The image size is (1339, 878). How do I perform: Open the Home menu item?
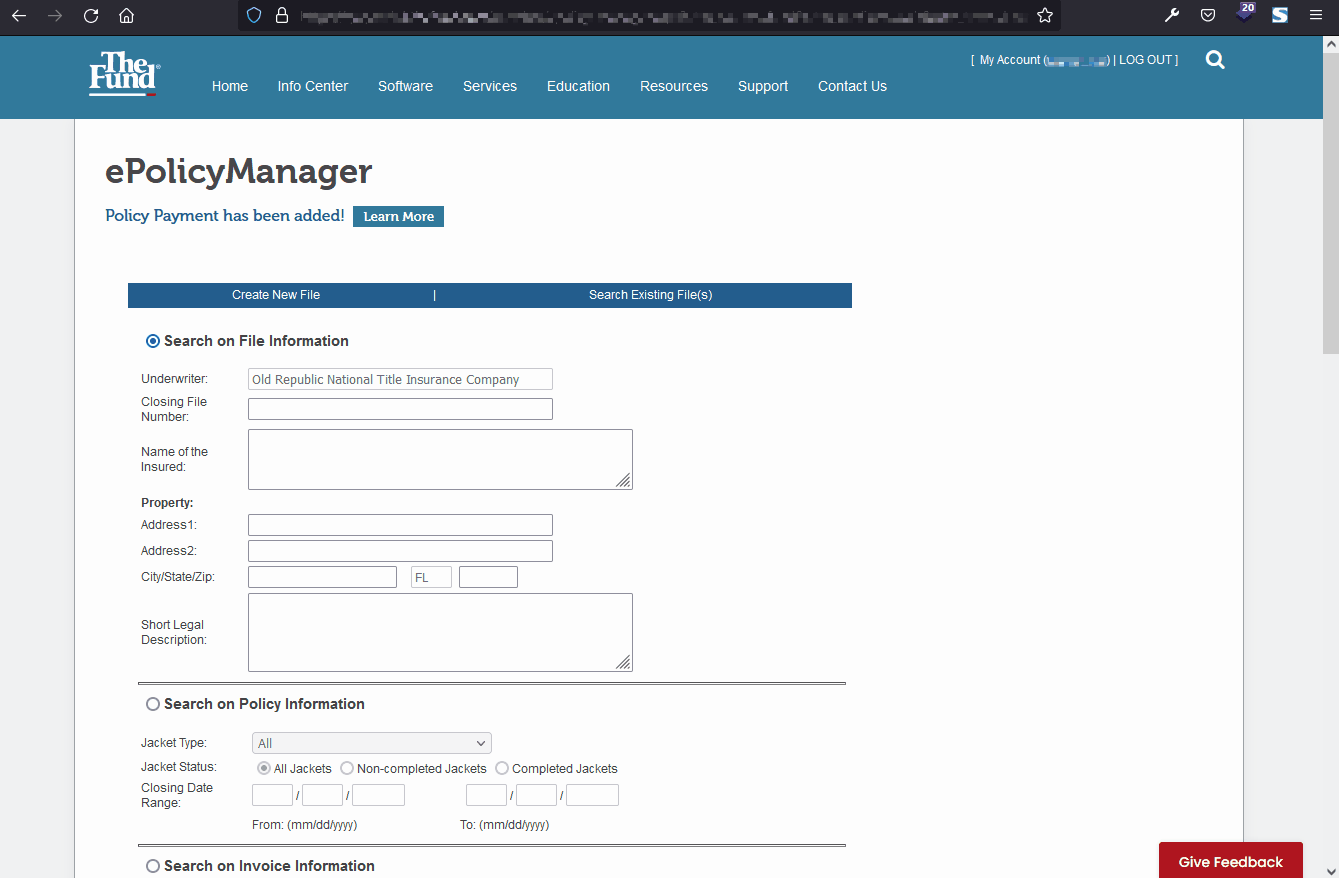(x=230, y=86)
